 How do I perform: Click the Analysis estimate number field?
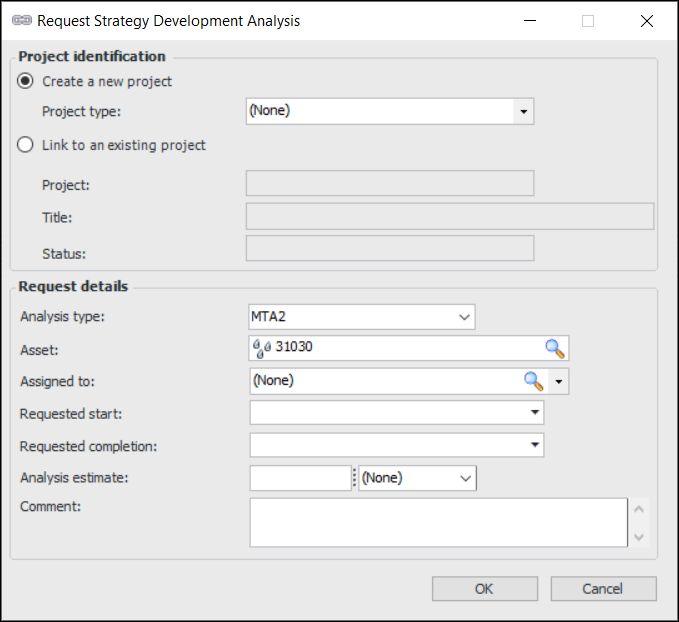point(300,478)
